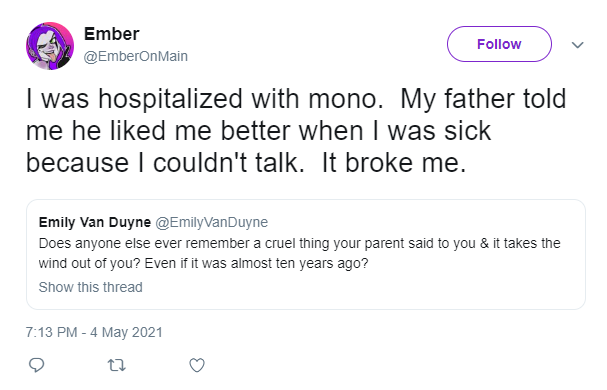This screenshot has height=390, width=607.
Task: Open Ember's purple profile avatar
Action: (x=50, y=46)
